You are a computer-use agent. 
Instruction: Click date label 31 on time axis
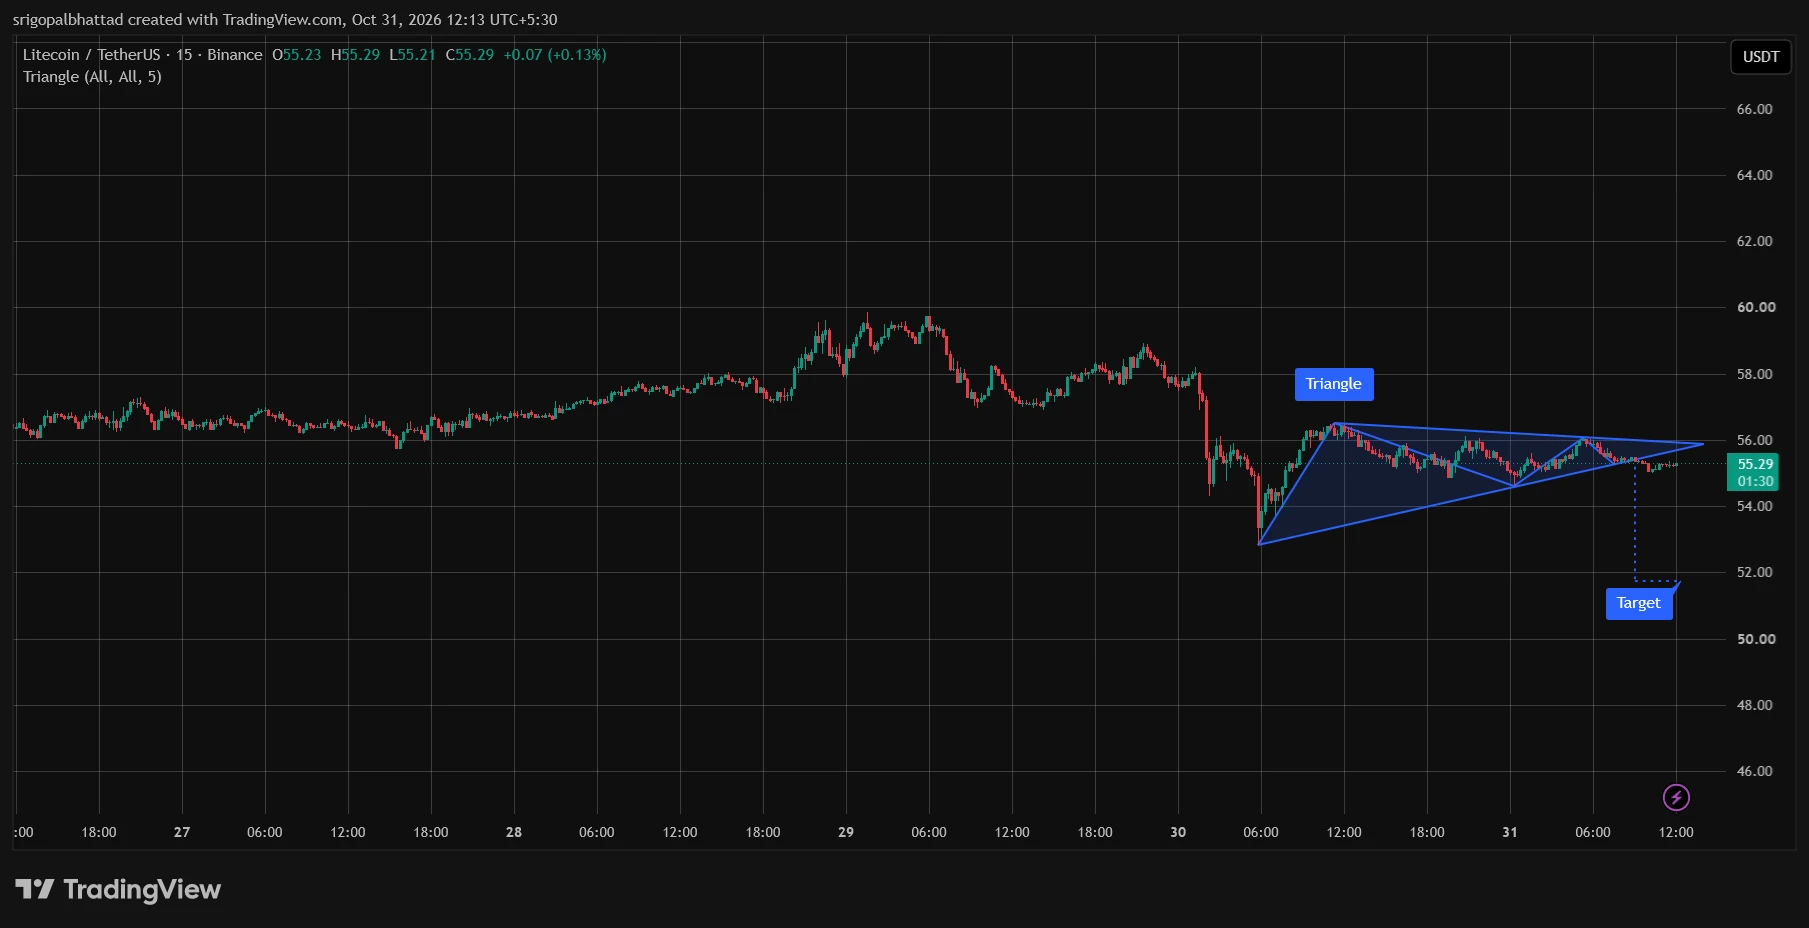pos(1510,832)
